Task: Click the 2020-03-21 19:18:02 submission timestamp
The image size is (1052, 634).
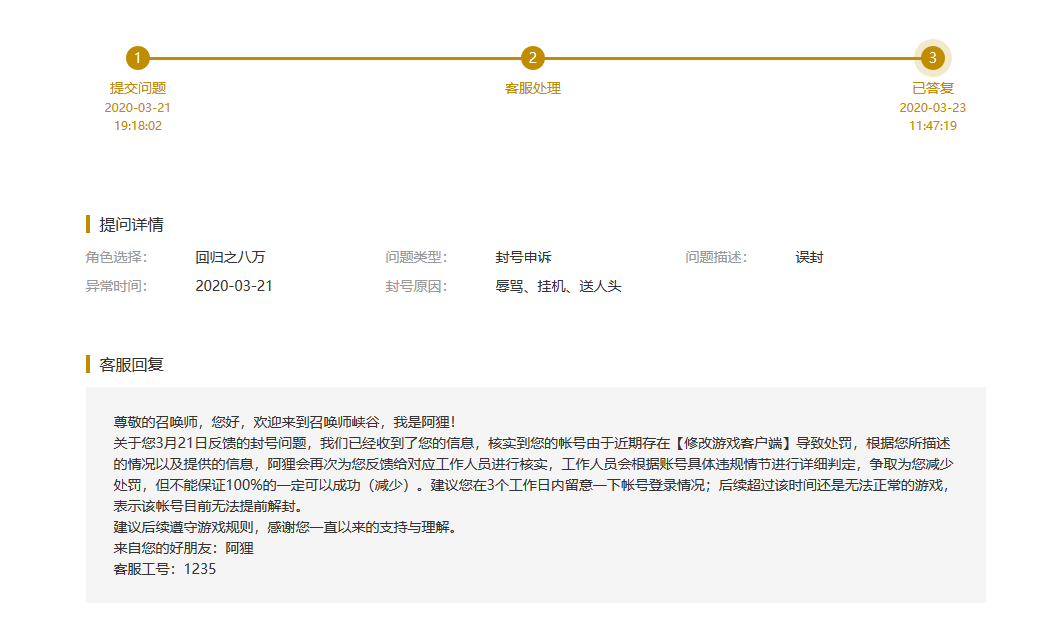Action: 138,117
